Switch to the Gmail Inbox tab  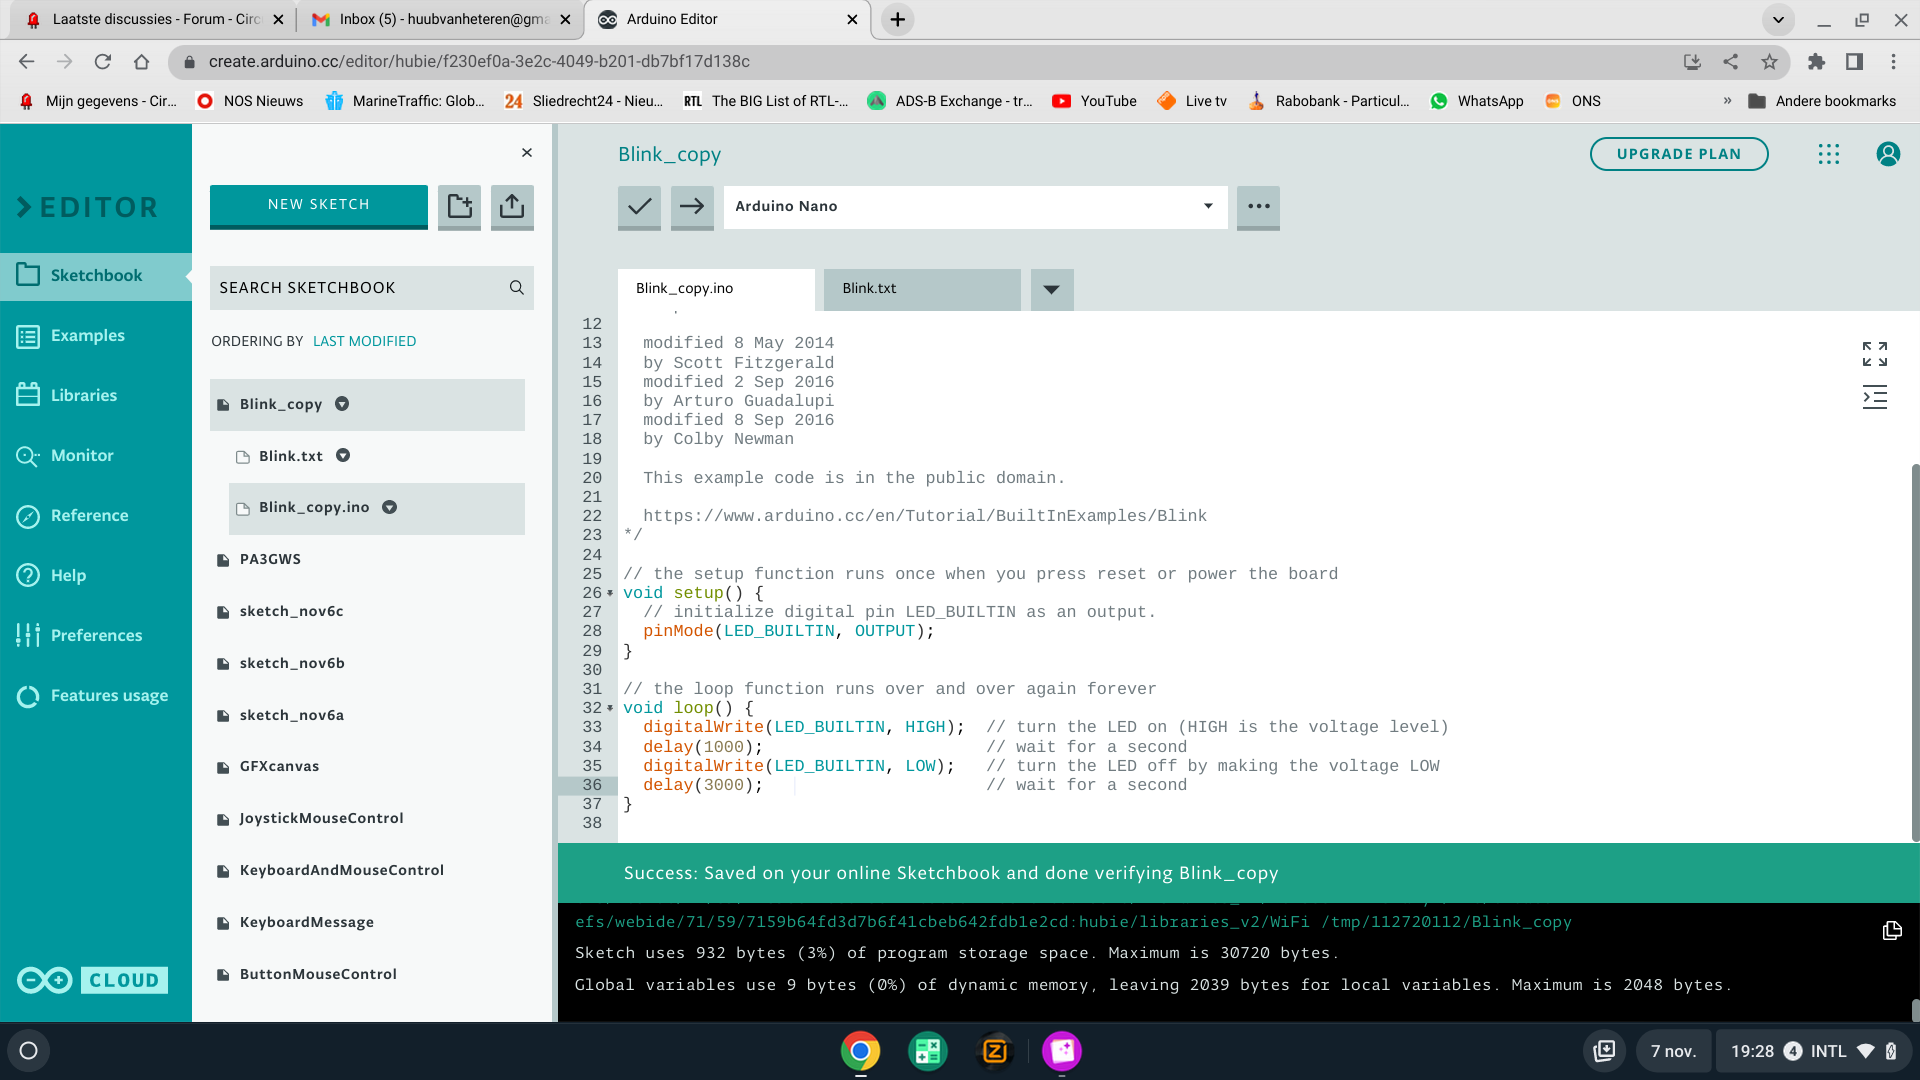pyautogui.click(x=441, y=20)
